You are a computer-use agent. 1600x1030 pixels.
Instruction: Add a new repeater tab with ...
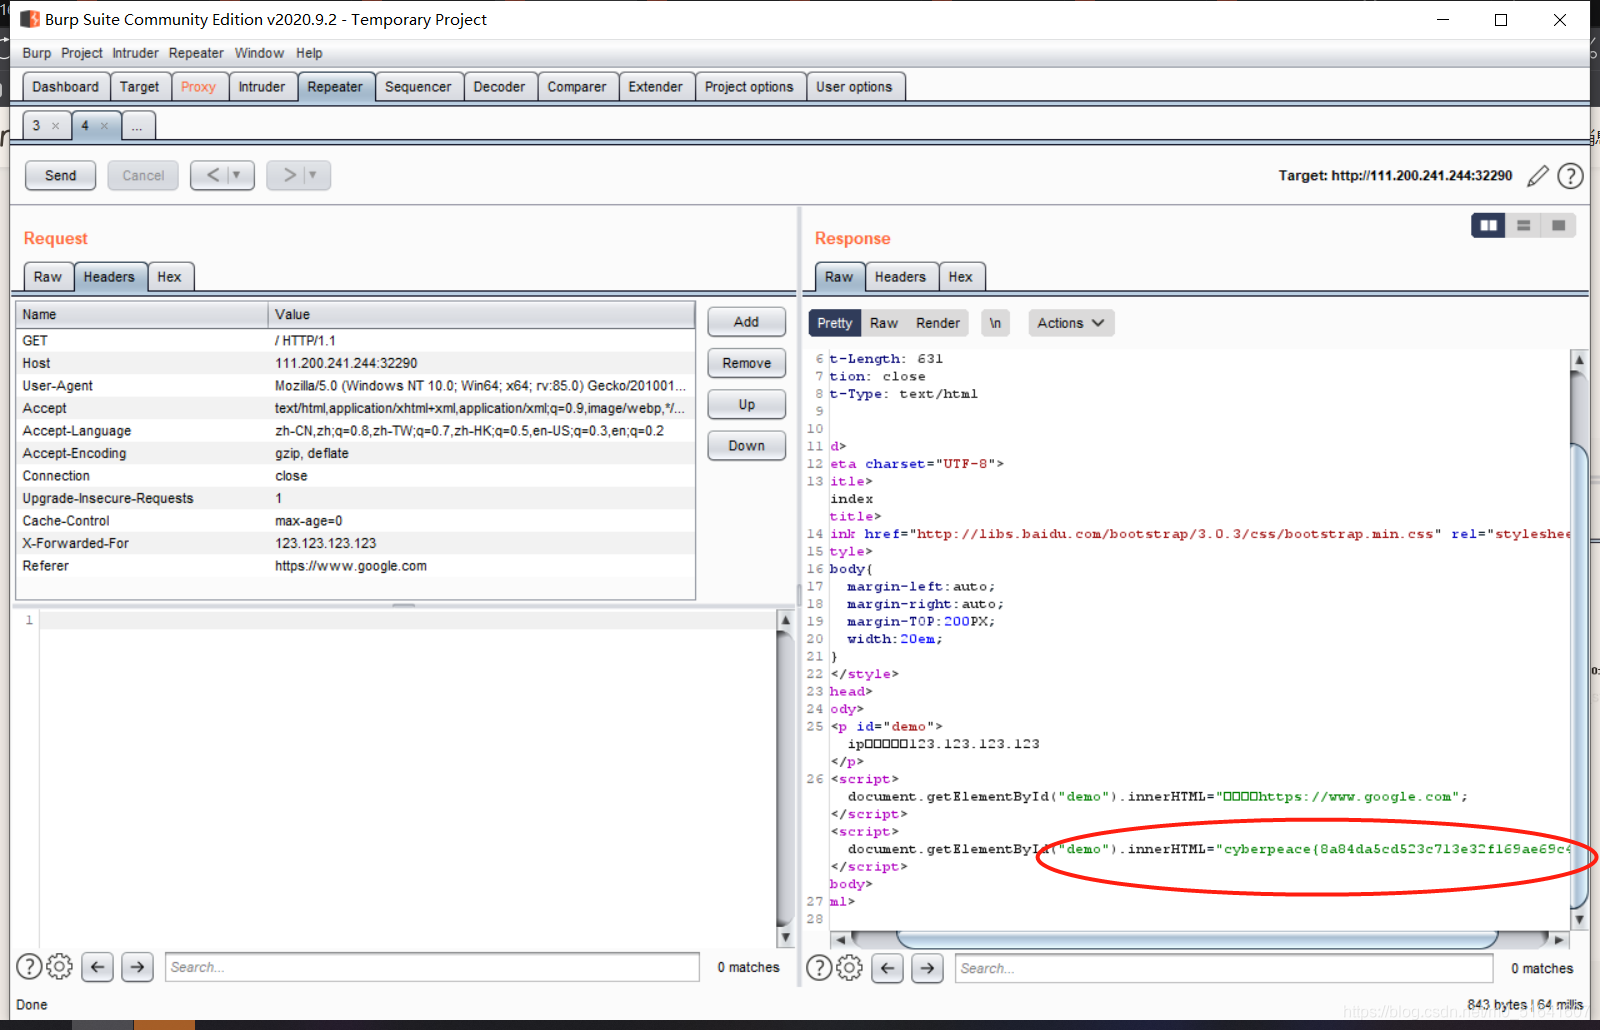[137, 126]
